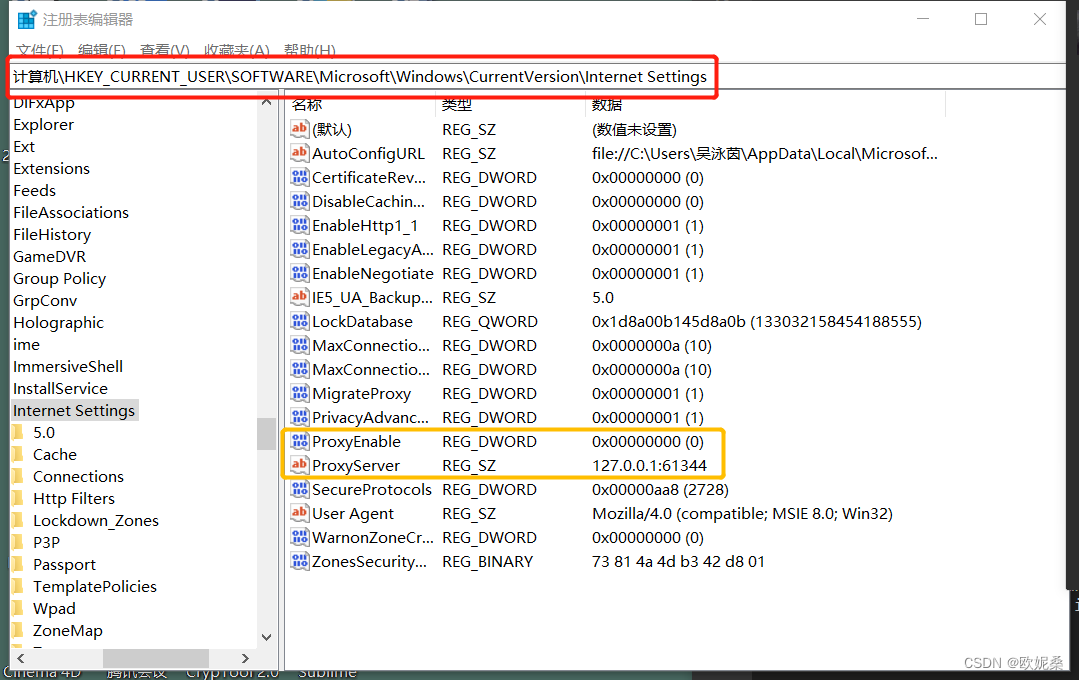Click ProxyEnable data 0x00000000 (0)
This screenshot has width=1079, height=680.
(648, 441)
